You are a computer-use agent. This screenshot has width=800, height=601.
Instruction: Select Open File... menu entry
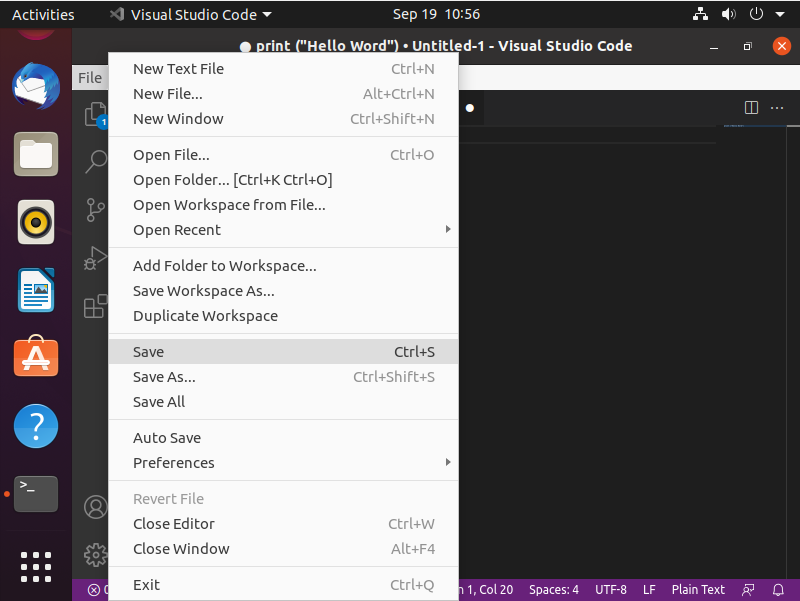tap(283, 155)
